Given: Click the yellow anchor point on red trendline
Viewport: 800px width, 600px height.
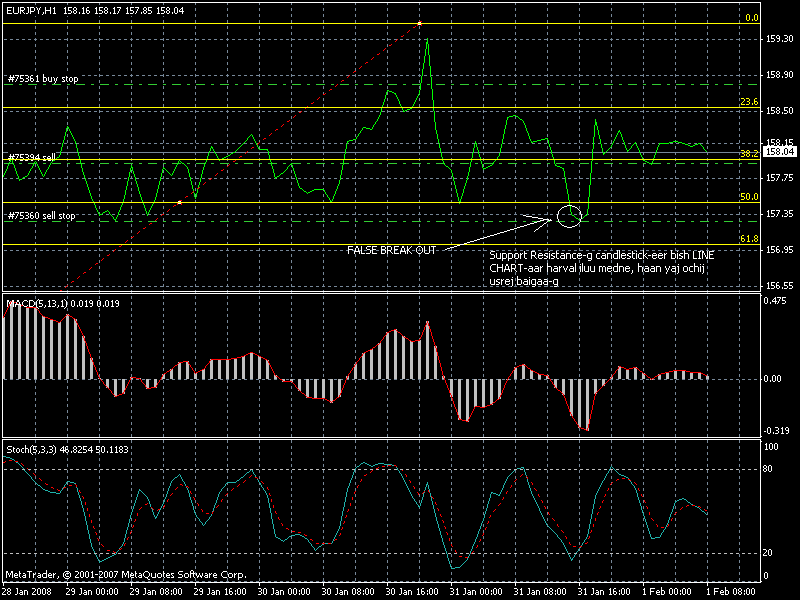Looking at the screenshot, I should coord(179,203).
